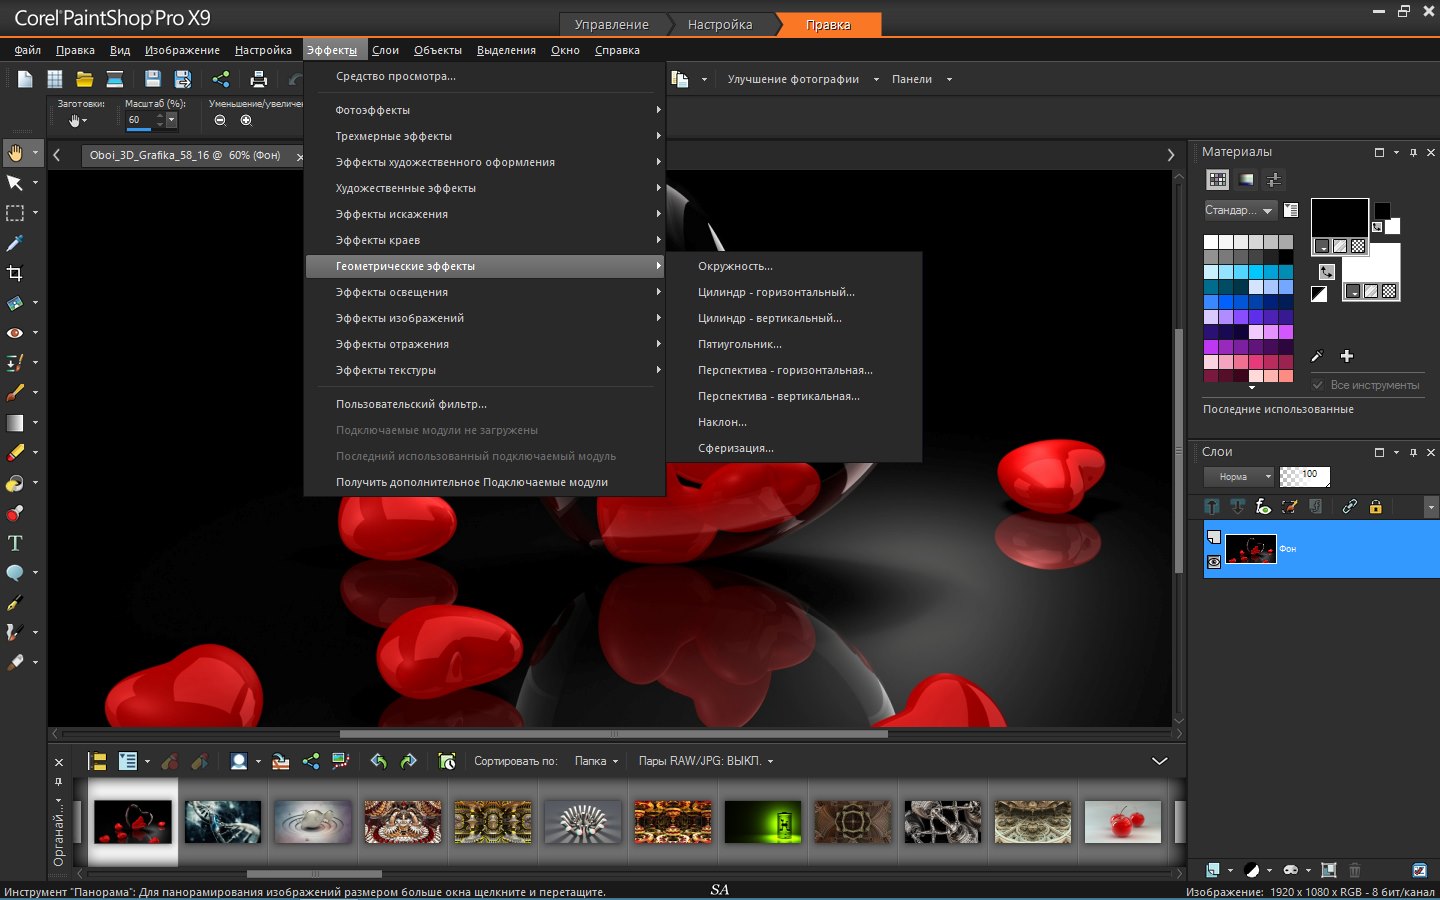Click the black foreground material swatch
The height and width of the screenshot is (900, 1440).
click(1340, 218)
